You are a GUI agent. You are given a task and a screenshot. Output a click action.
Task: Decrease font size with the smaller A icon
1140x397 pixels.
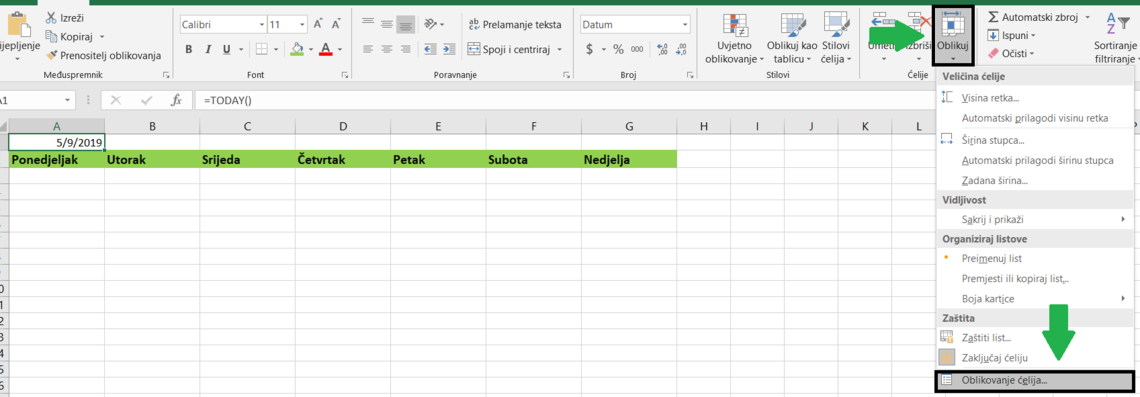click(x=337, y=25)
